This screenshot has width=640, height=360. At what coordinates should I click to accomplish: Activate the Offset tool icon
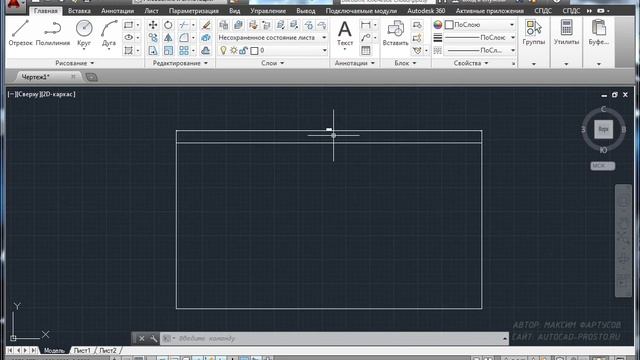pos(206,50)
